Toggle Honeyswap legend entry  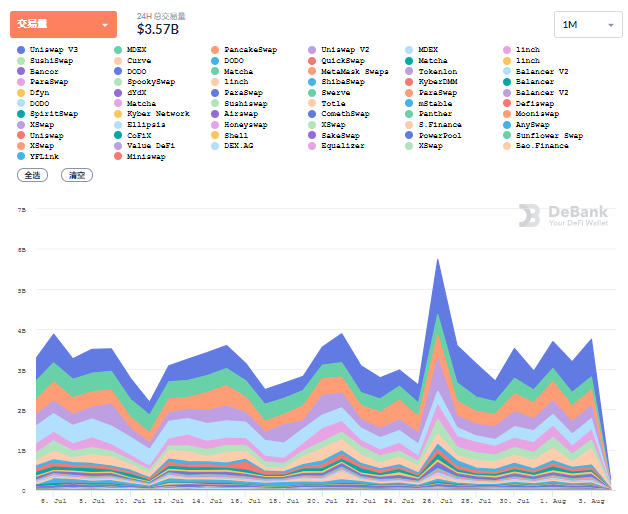click(x=240, y=125)
